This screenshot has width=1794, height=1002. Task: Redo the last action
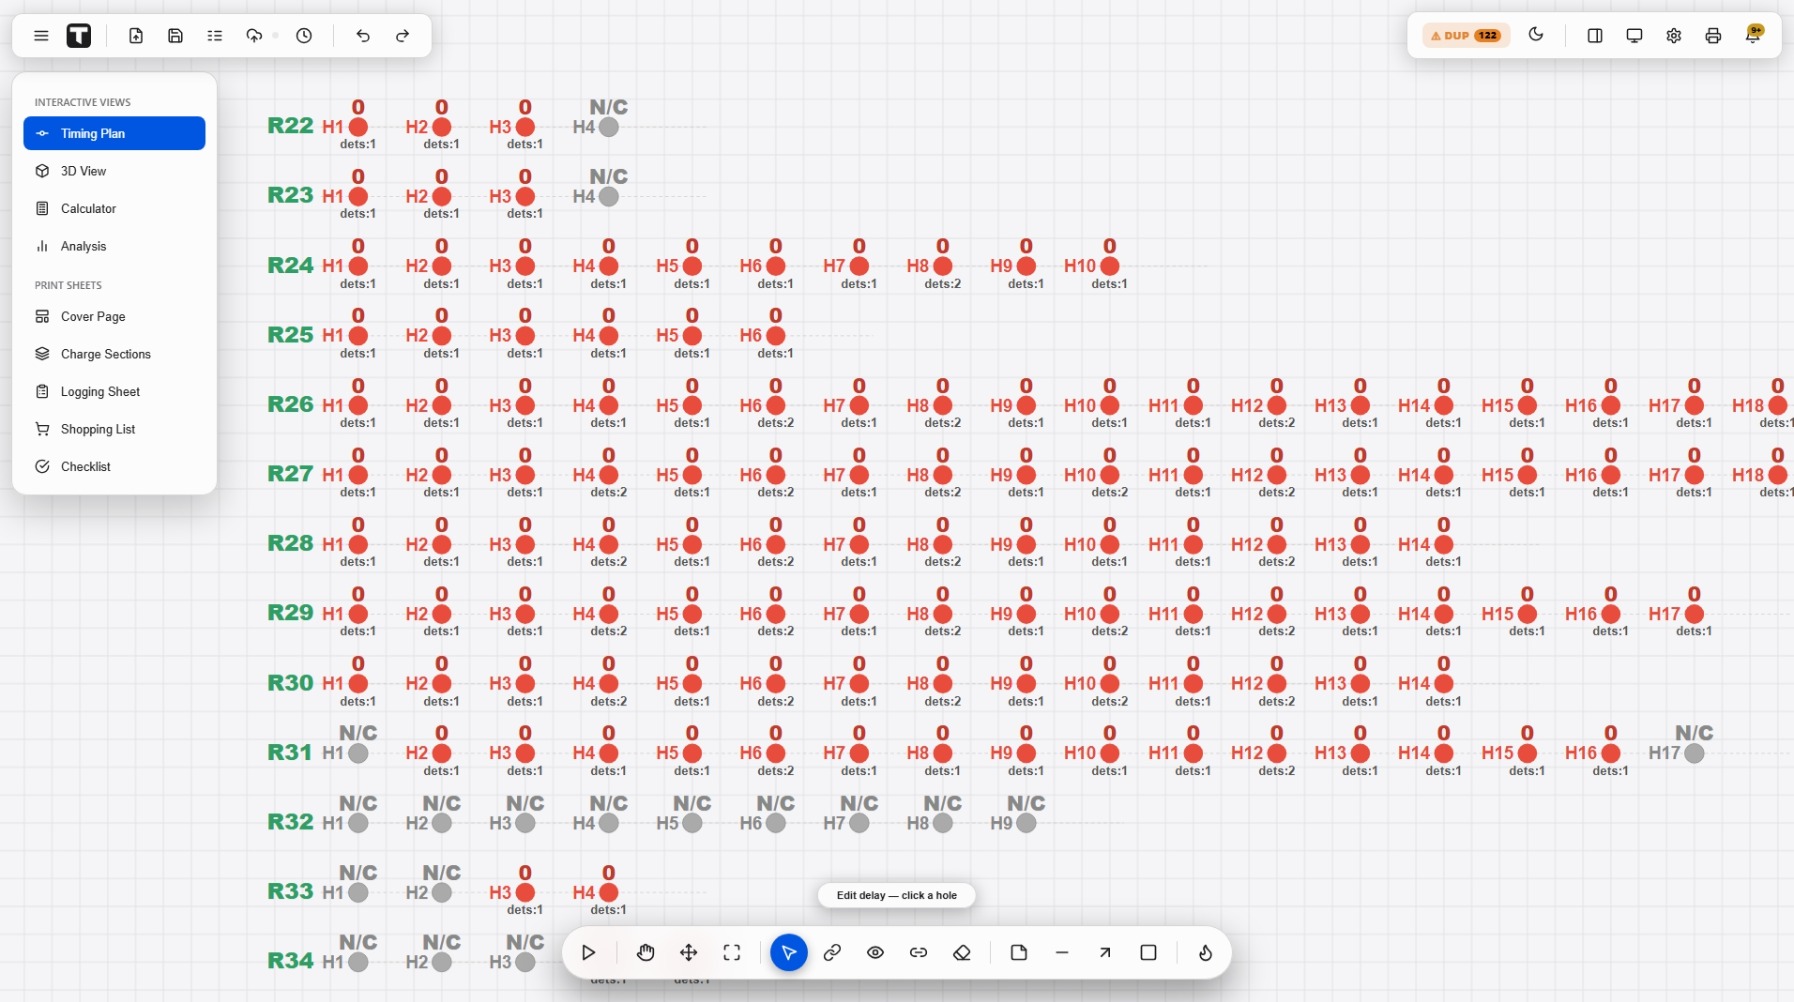pos(402,36)
